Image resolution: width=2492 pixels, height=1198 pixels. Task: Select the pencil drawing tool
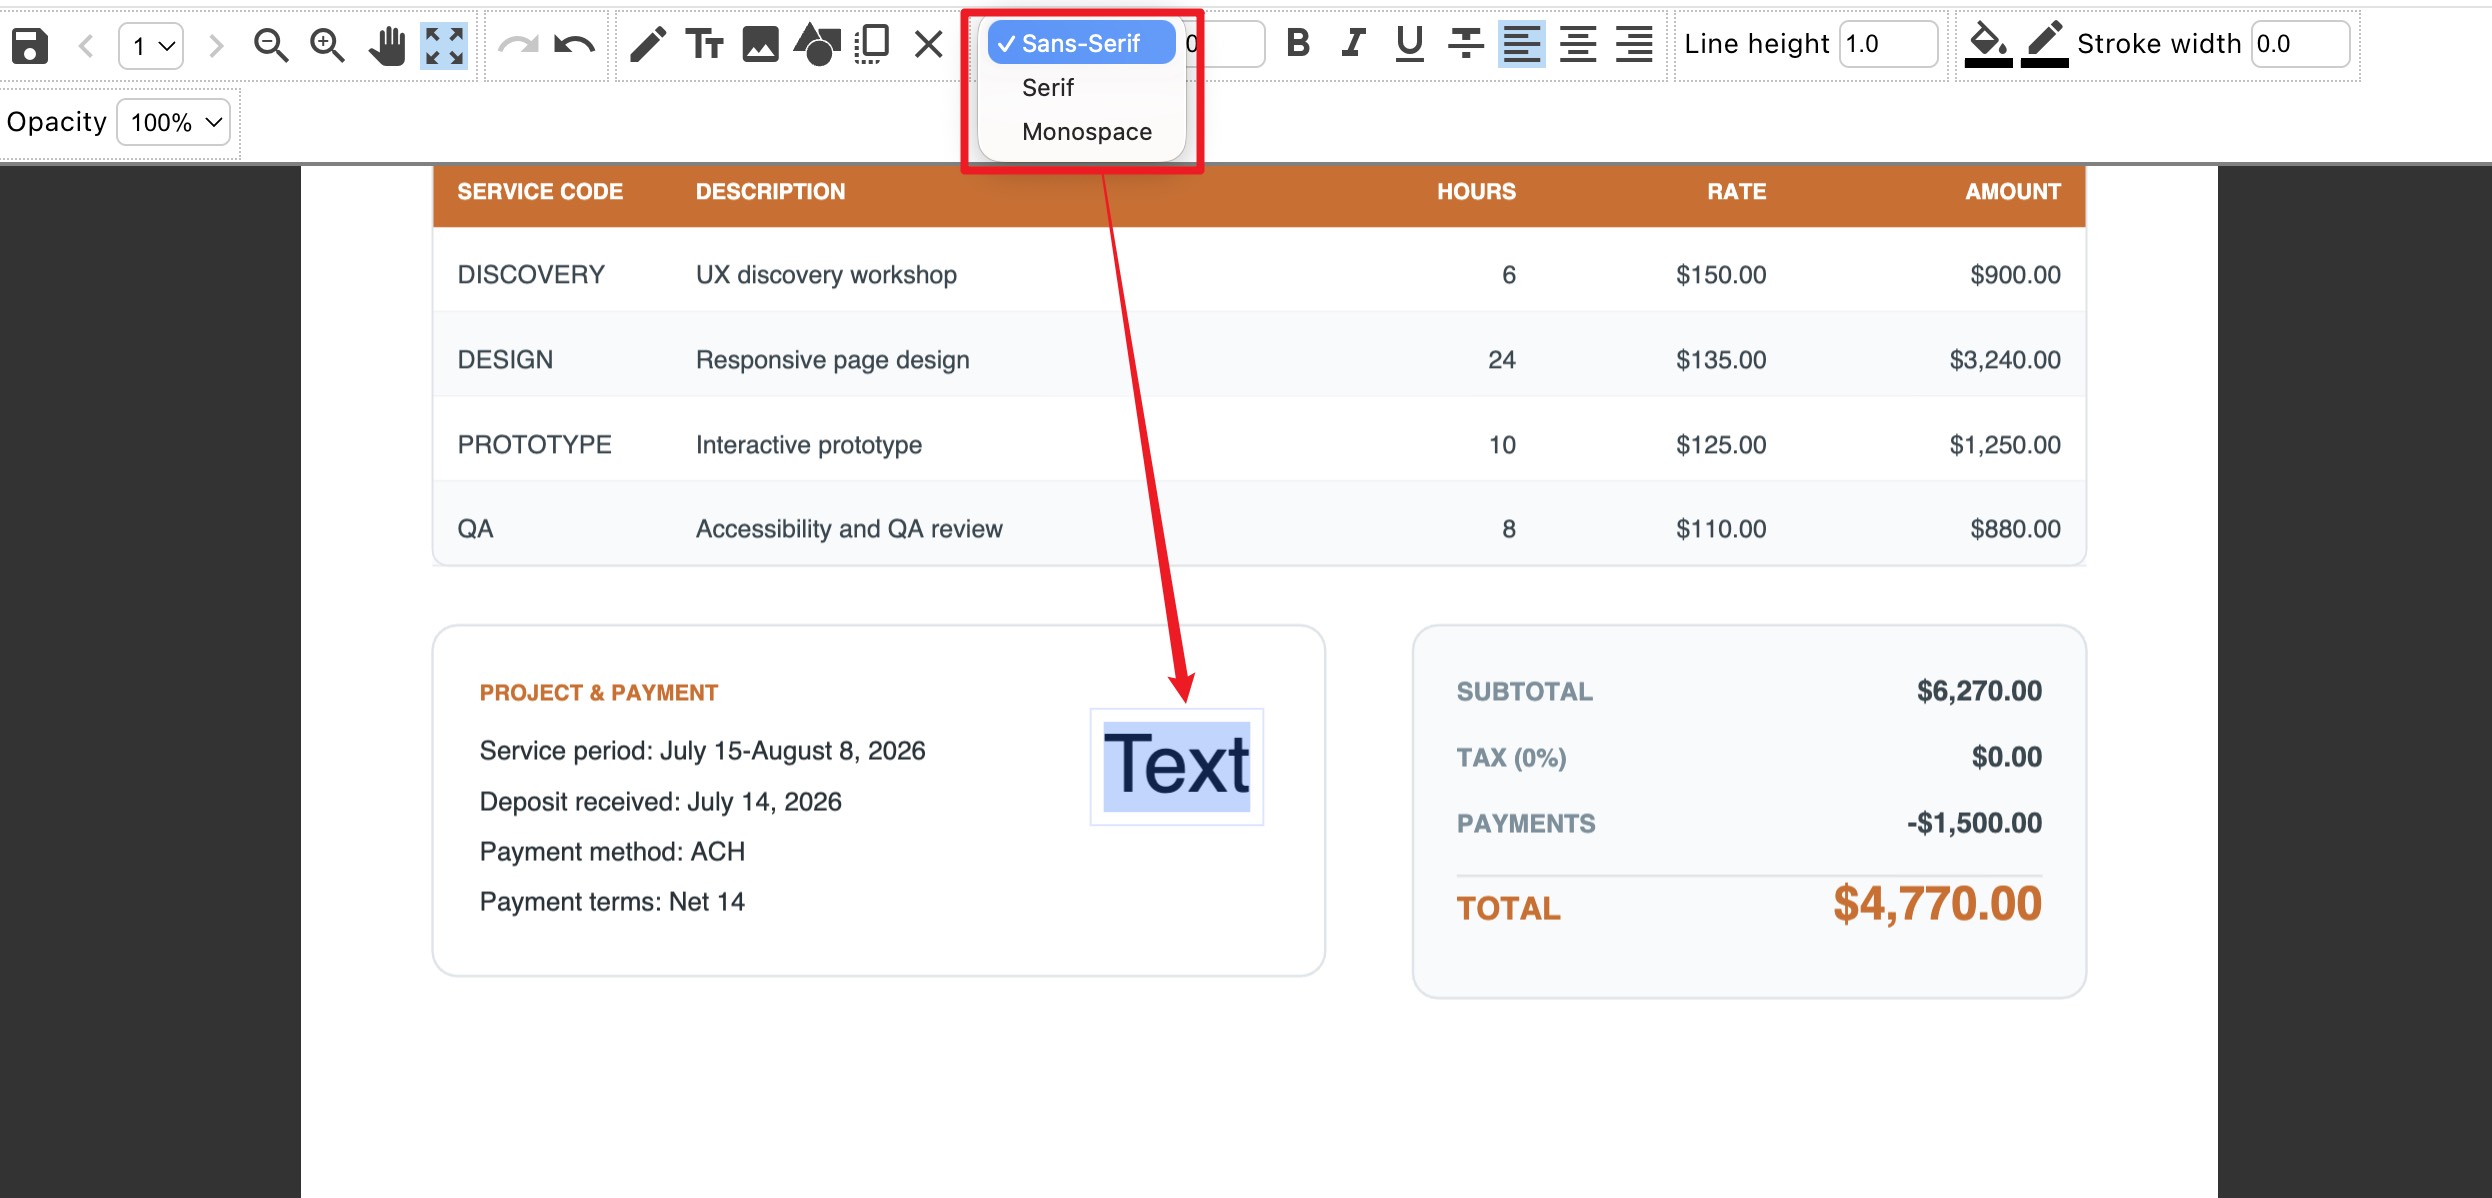click(648, 44)
